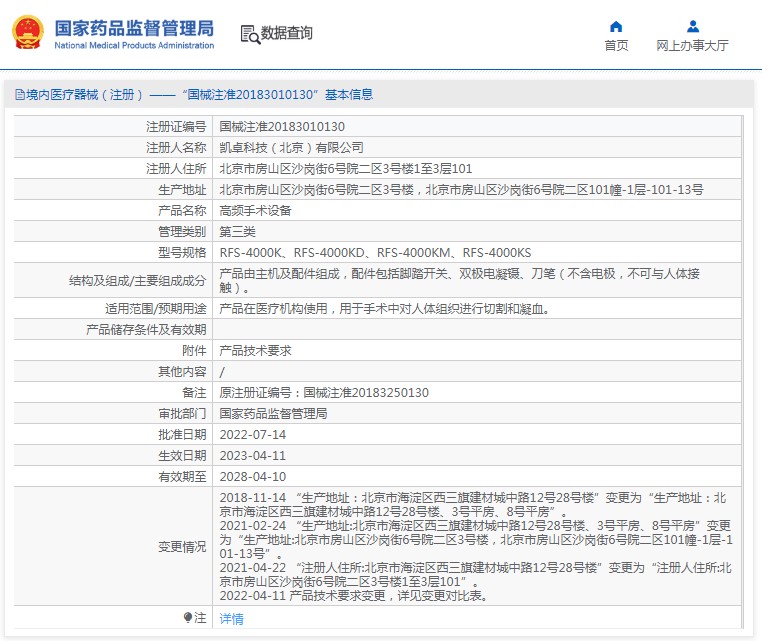Click the 产品技术要求 attachment entry
762x641 pixels.
255,351
